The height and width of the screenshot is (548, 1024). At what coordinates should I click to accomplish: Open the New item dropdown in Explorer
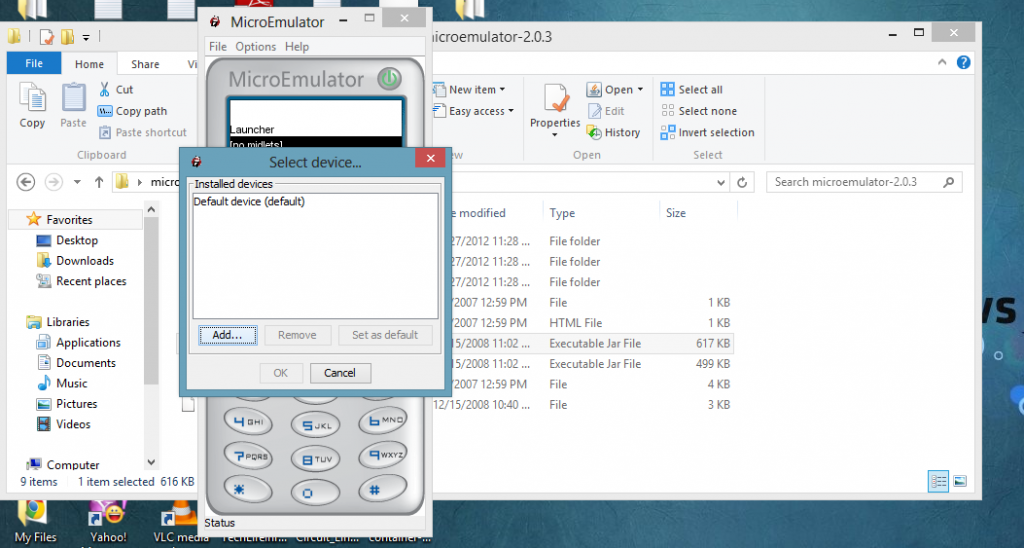[470, 89]
